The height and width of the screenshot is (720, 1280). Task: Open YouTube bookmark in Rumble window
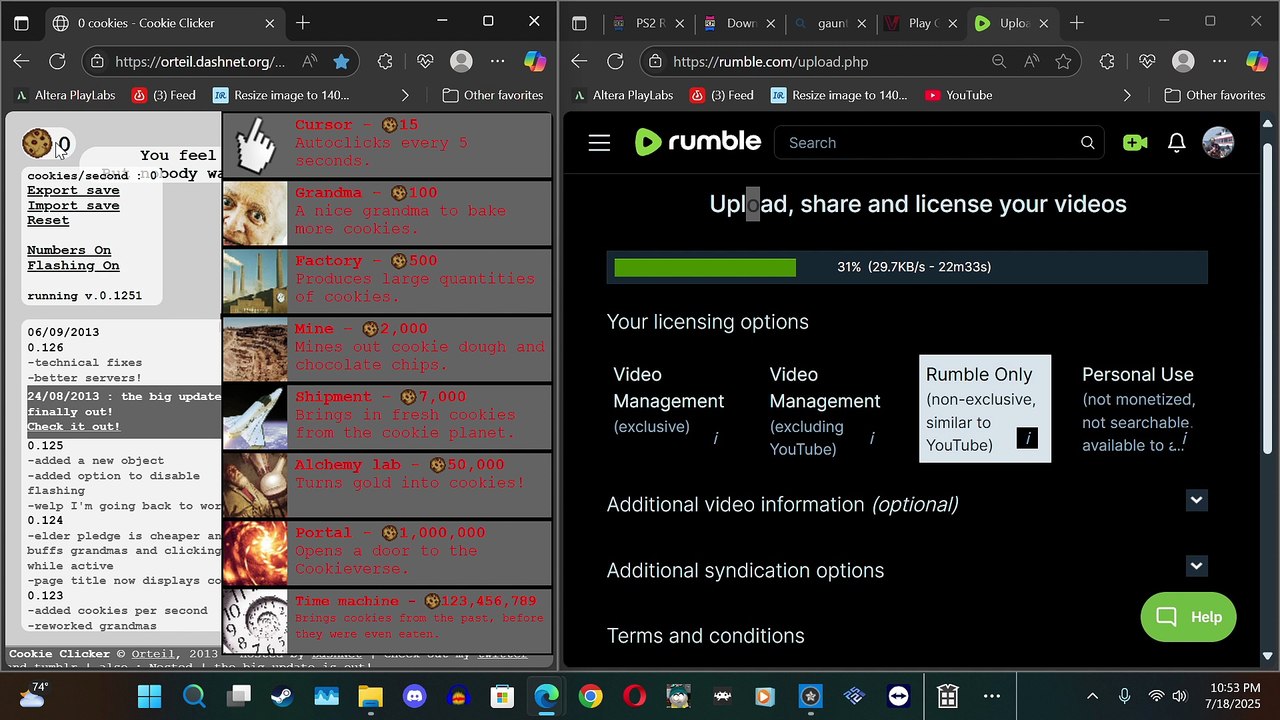(958, 95)
